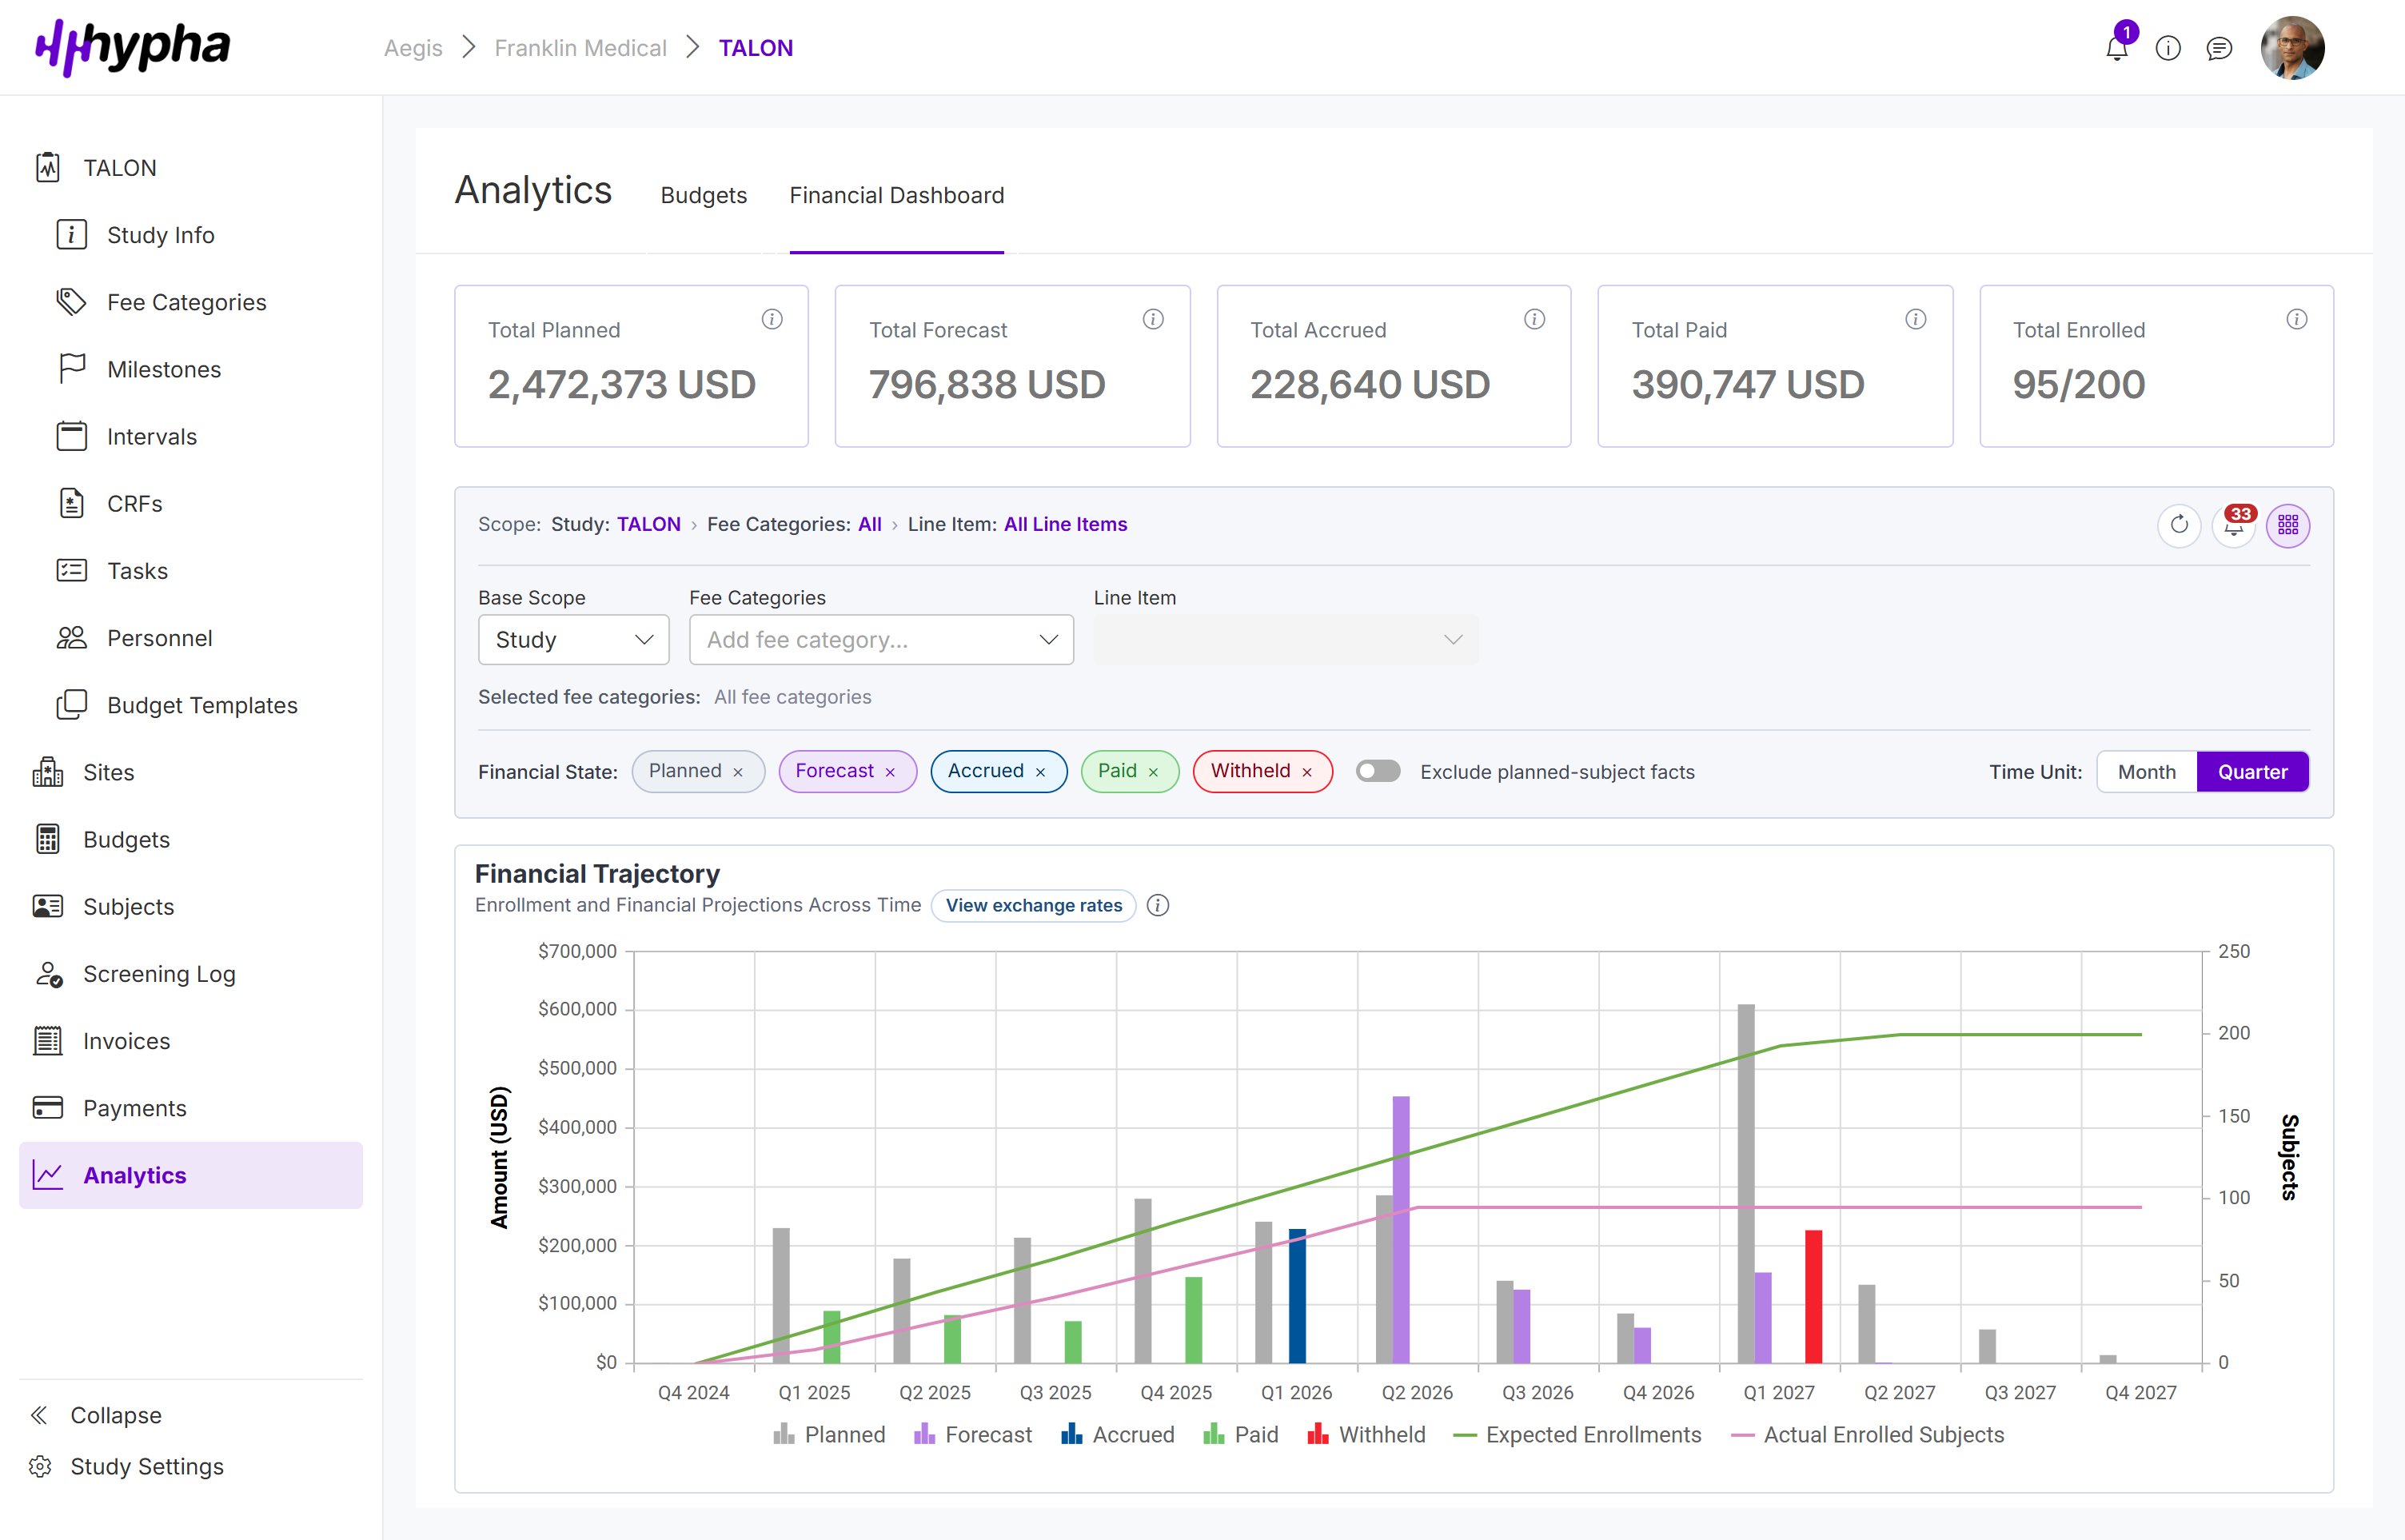Click the chat bubble icon in the header

(2220, 47)
